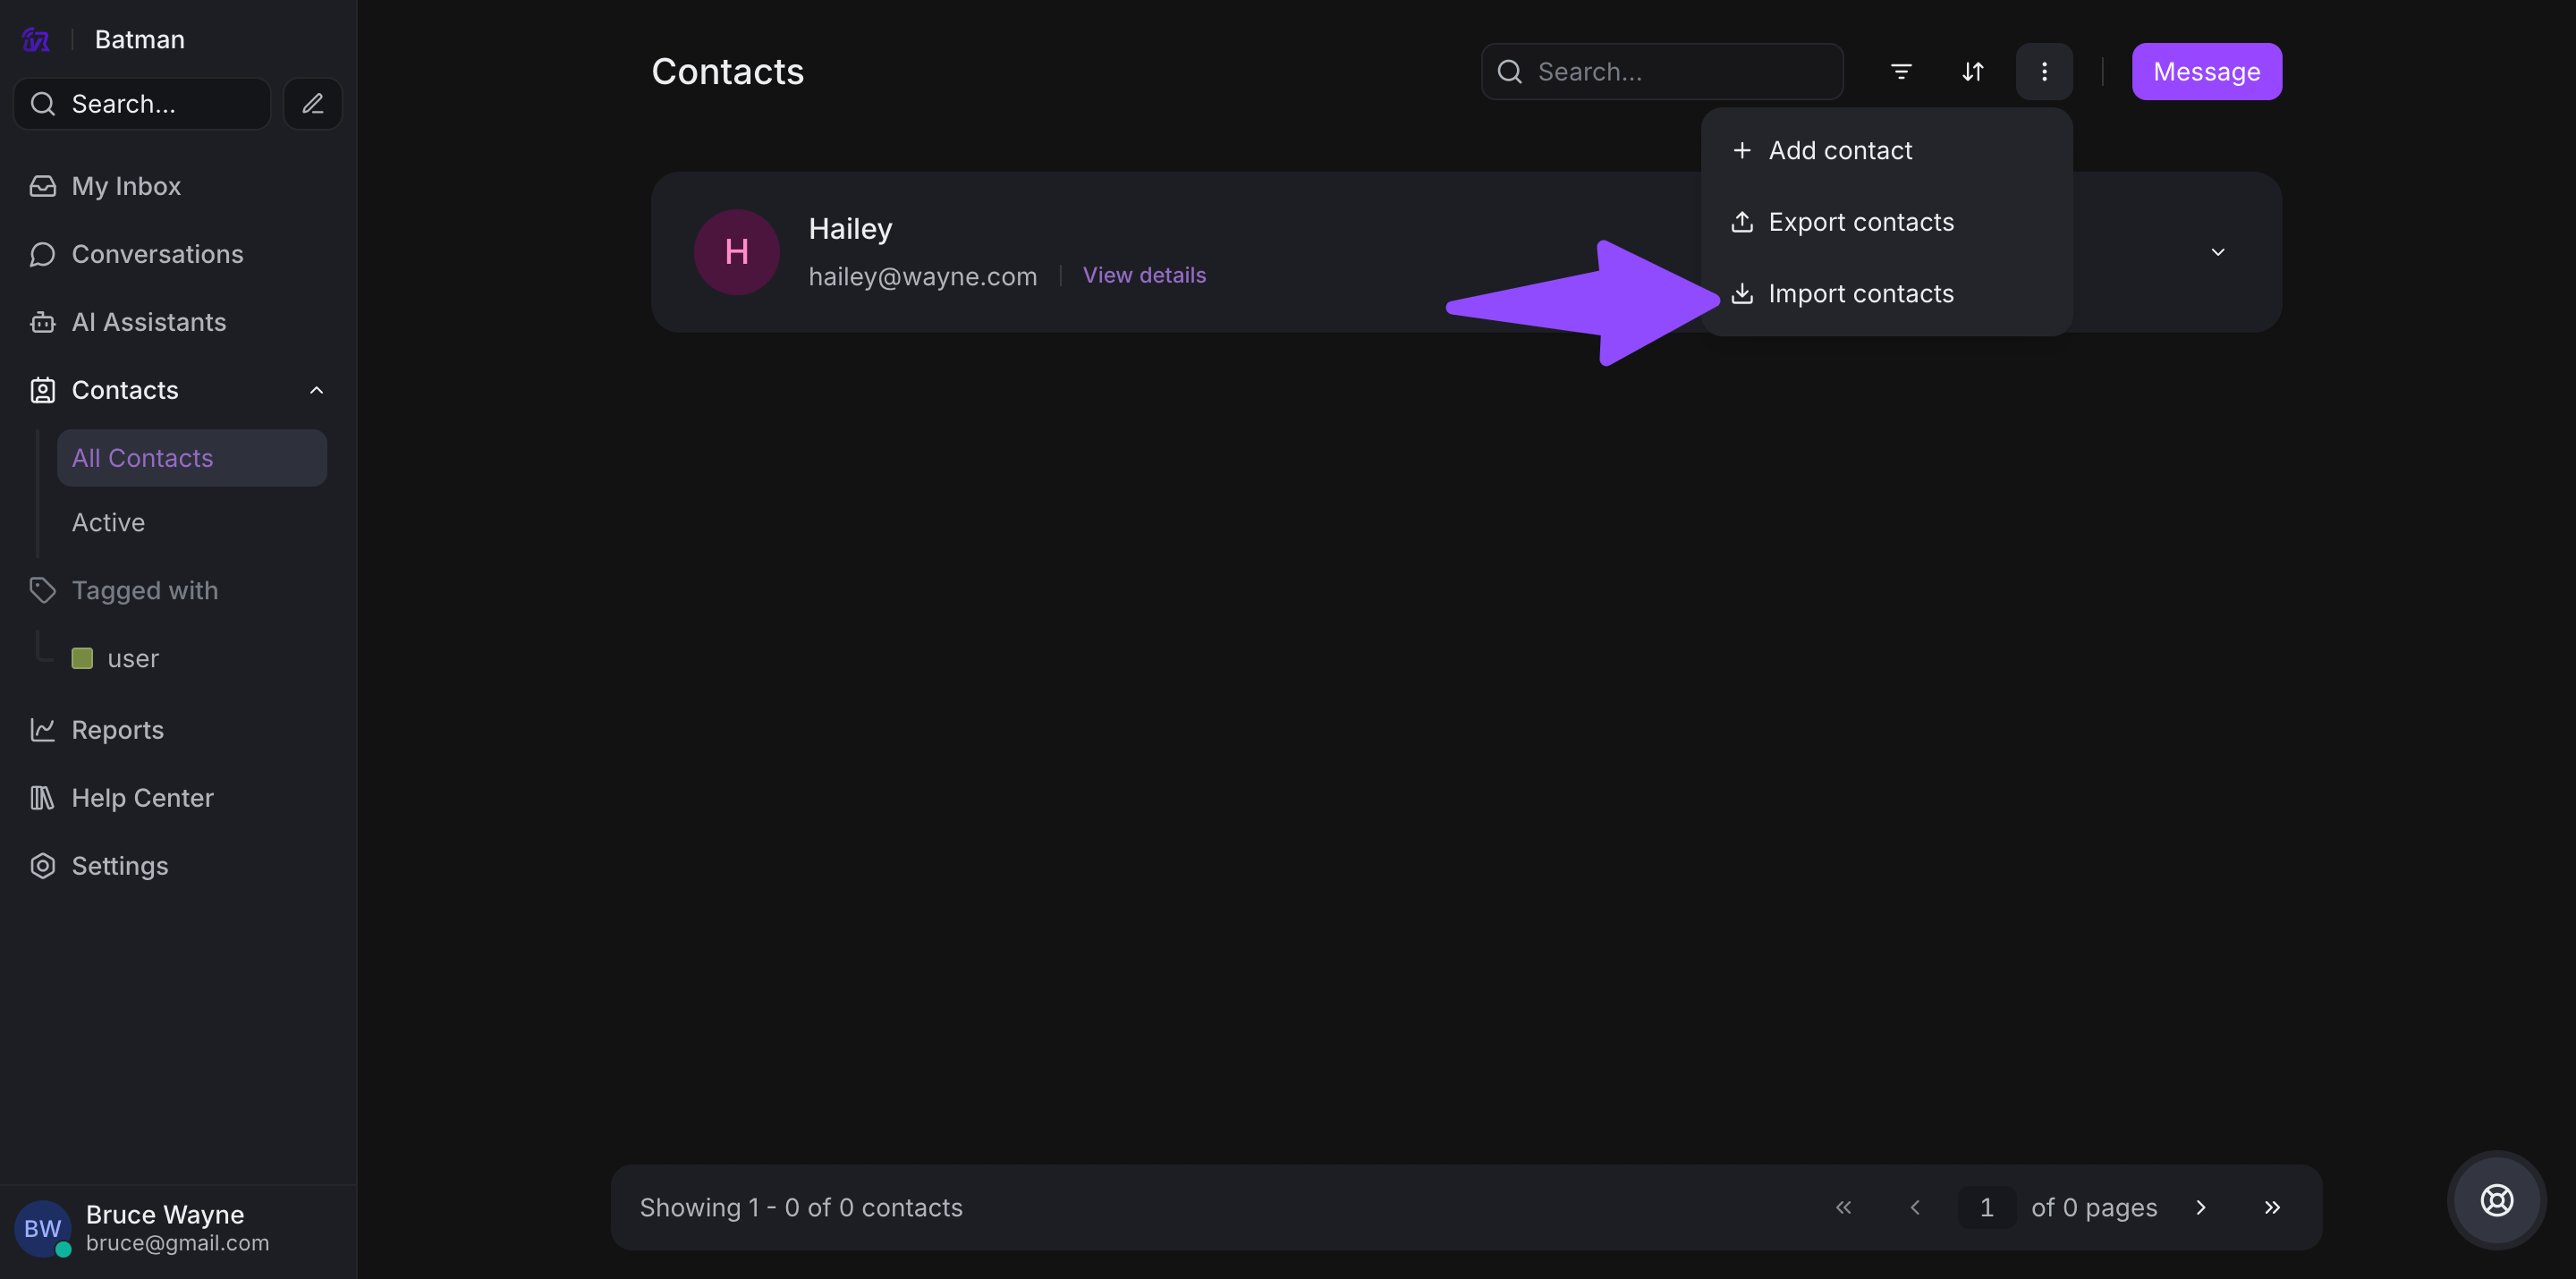The height and width of the screenshot is (1279, 2576).
Task: Open the help lifebuoy widget
Action: [x=2496, y=1200]
